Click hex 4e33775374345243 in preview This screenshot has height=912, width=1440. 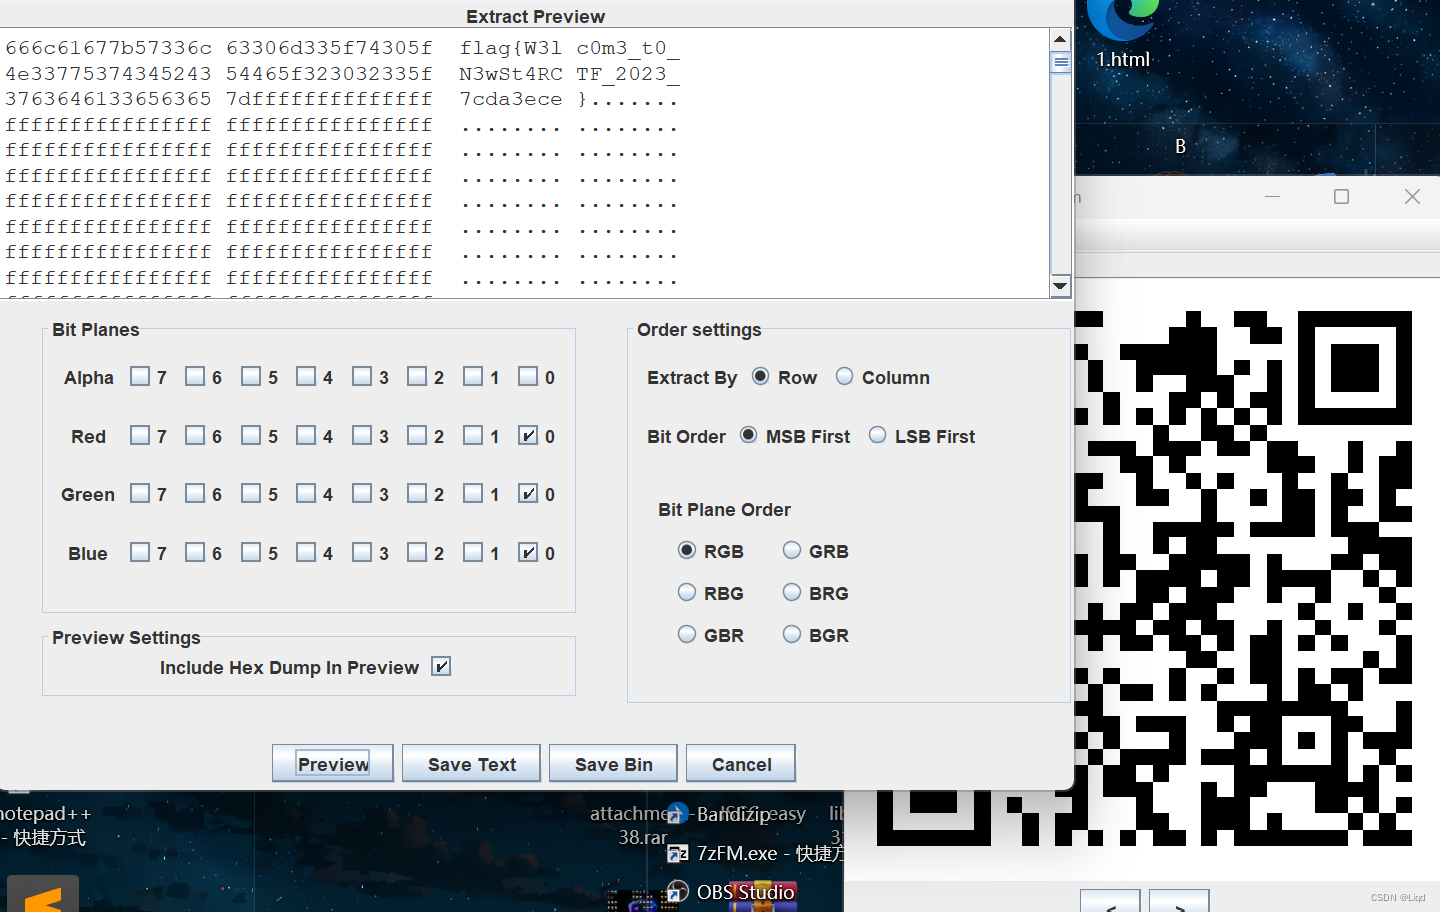108,74
